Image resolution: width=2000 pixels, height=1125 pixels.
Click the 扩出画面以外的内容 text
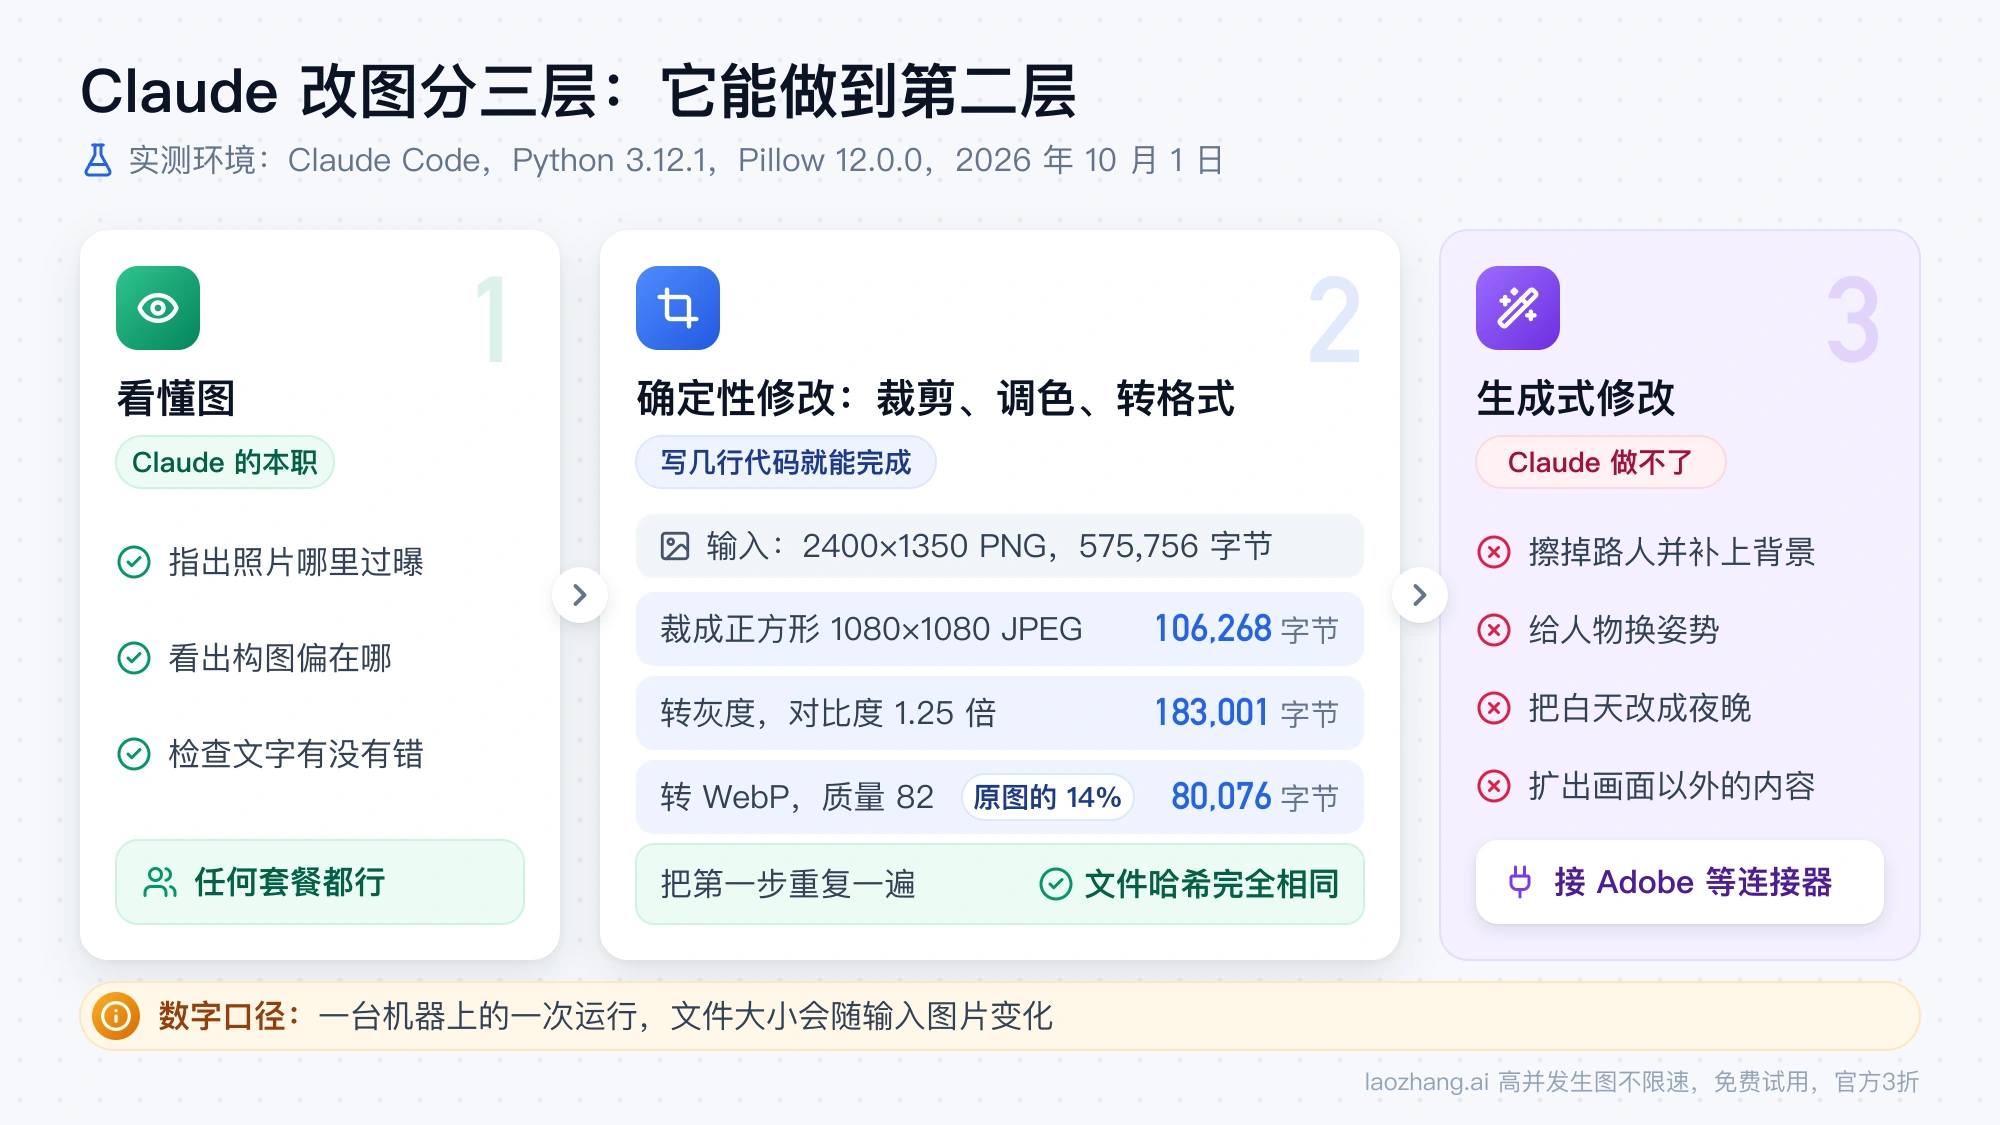(x=1672, y=786)
